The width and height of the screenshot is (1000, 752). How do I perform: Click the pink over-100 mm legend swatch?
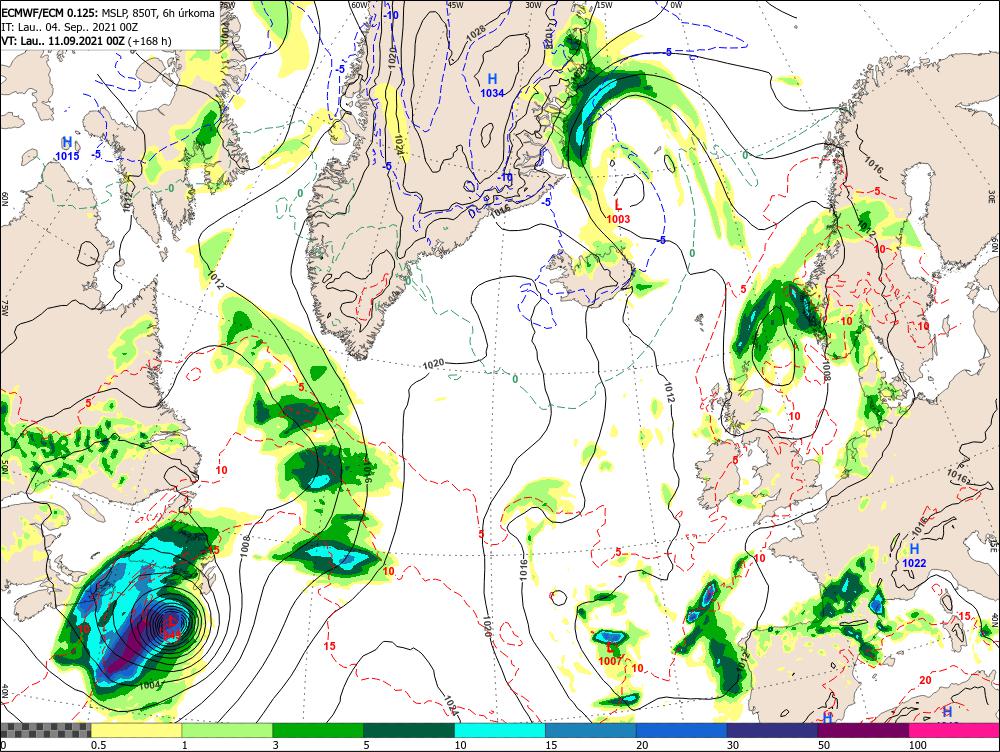(x=954, y=730)
